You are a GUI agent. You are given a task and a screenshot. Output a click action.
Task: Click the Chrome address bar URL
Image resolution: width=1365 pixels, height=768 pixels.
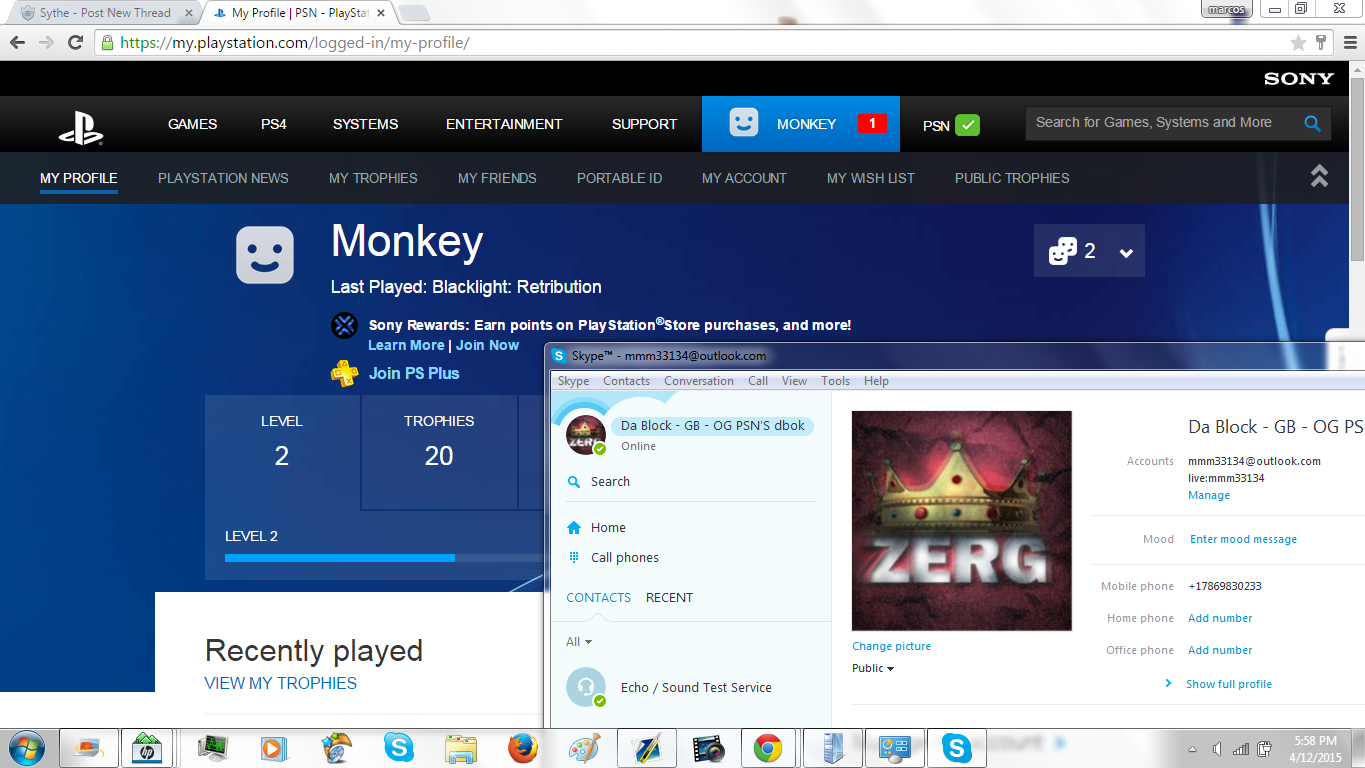(295, 43)
